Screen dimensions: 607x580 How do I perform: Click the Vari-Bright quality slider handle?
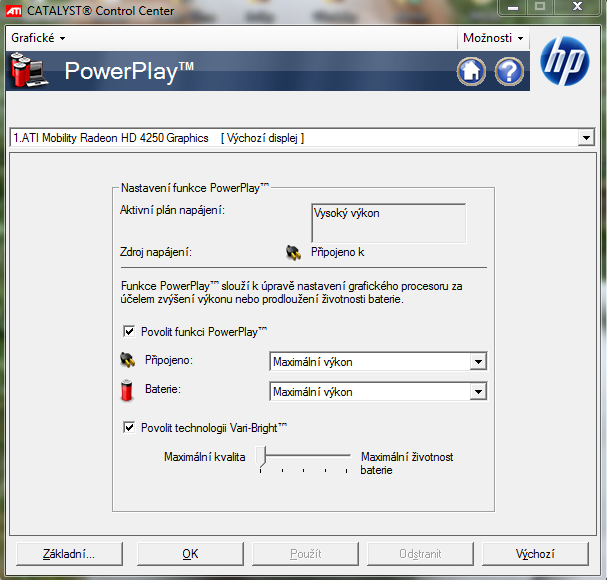(261, 456)
